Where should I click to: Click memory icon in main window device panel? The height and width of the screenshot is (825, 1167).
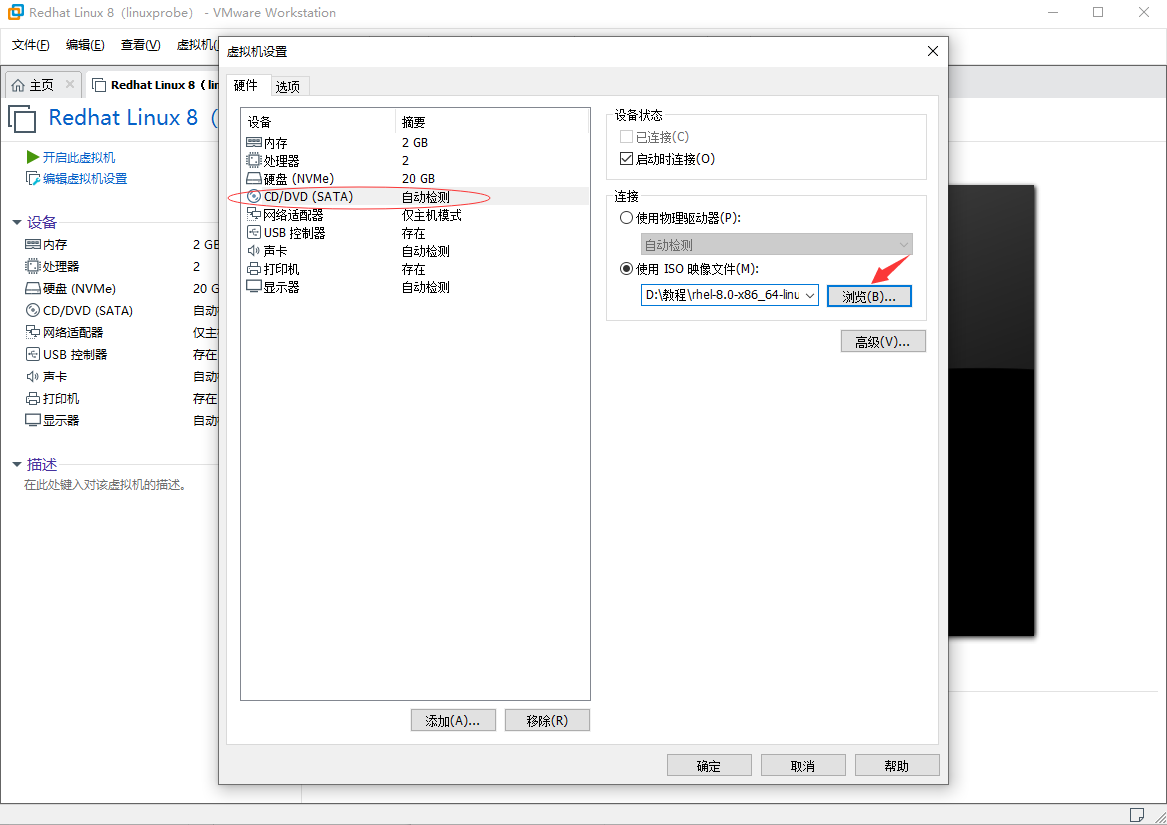(x=33, y=244)
